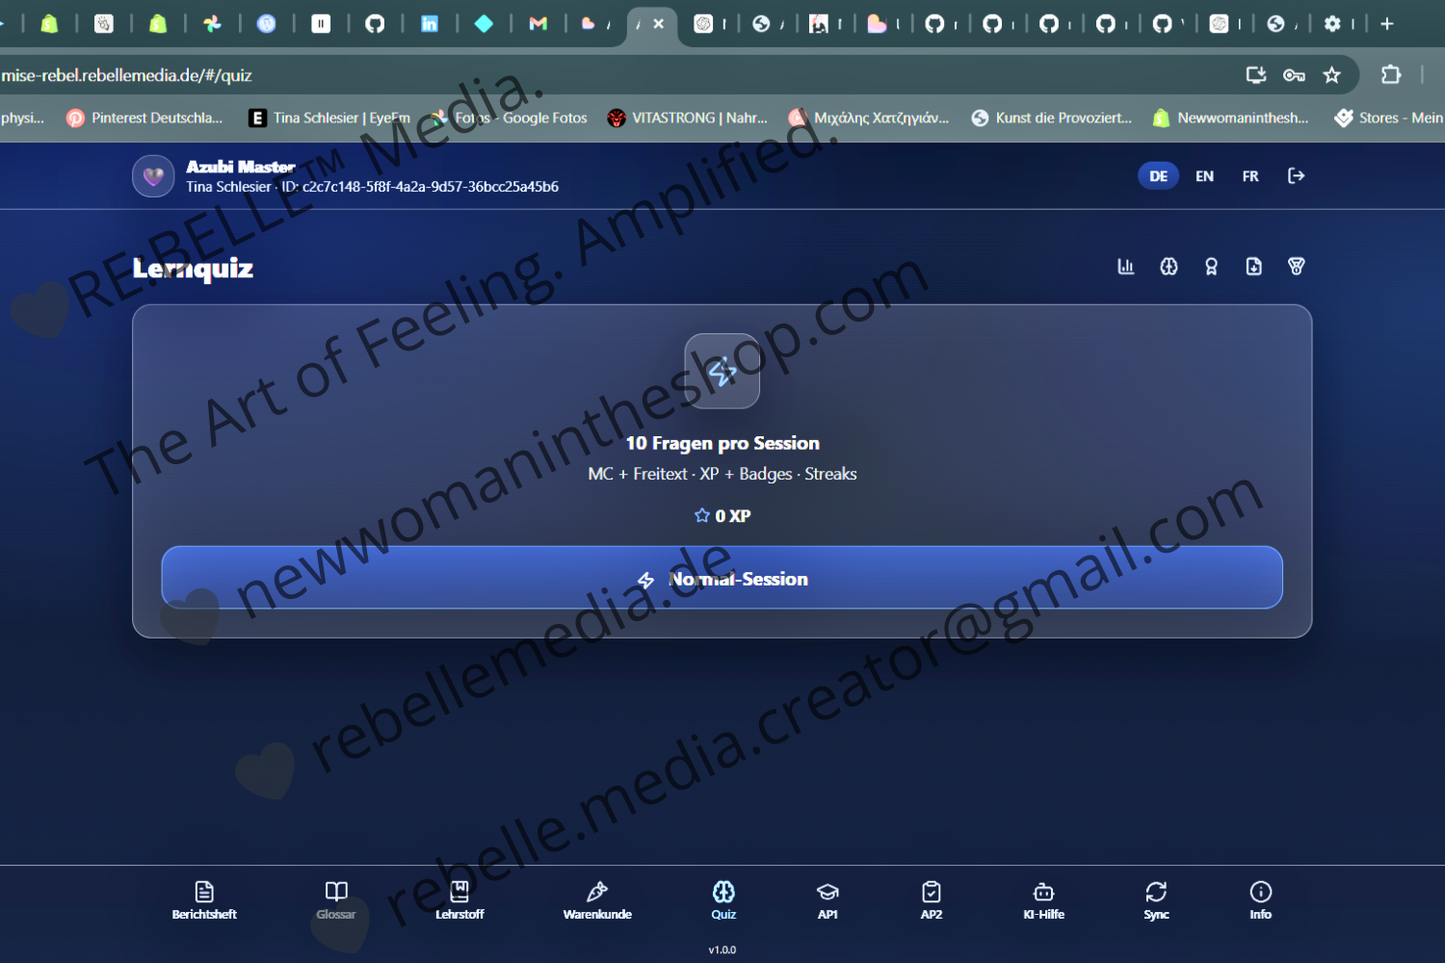
Task: Switch interface language to FR
Action: pyautogui.click(x=1250, y=175)
